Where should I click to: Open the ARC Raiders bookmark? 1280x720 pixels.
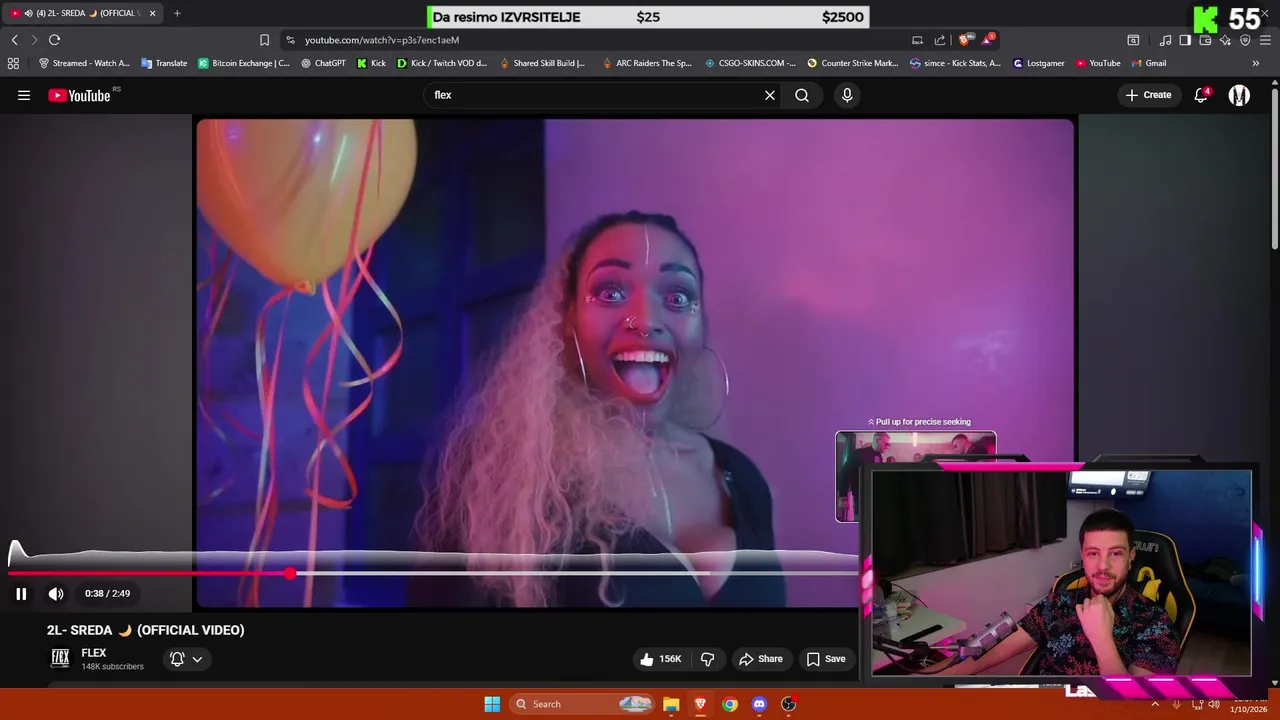pos(647,63)
